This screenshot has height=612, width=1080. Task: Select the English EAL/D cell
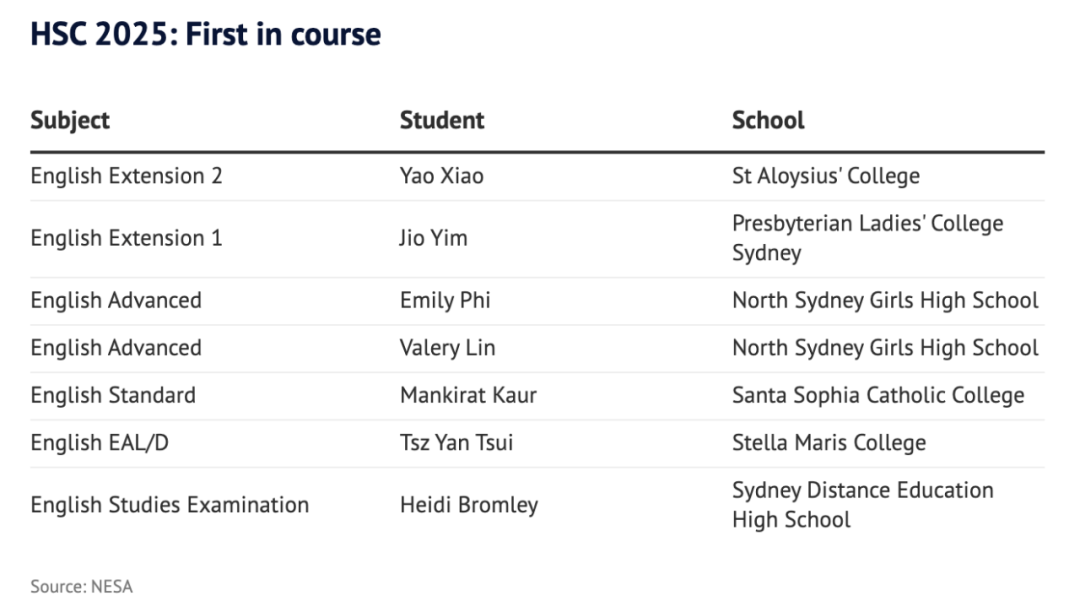[x=99, y=443]
